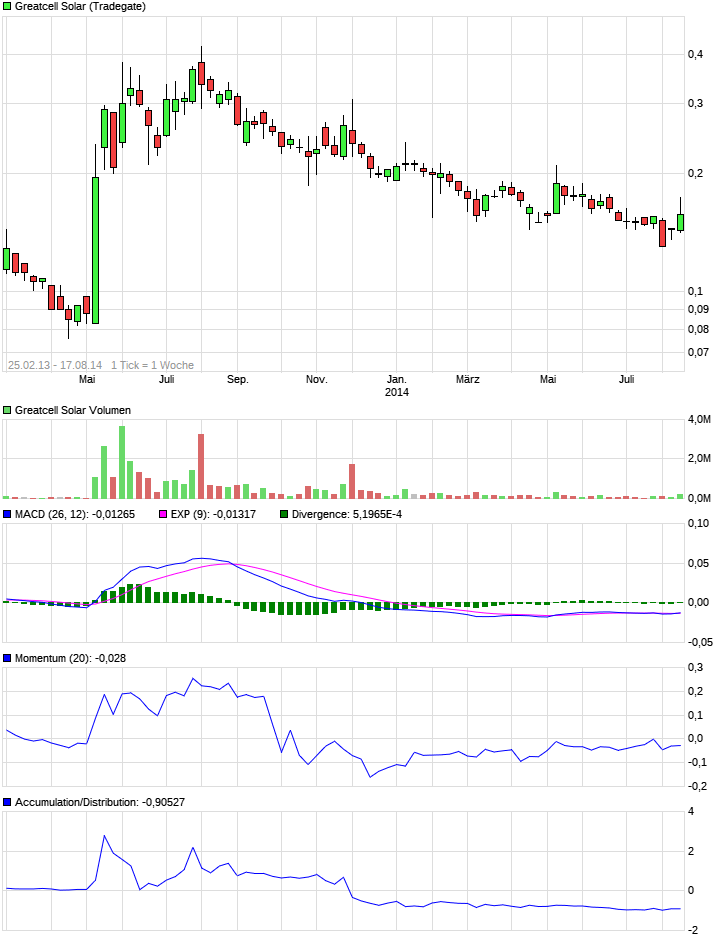Click the 0,3 Momentum axis label
This screenshot has width=726, height=940.
[x=695, y=668]
